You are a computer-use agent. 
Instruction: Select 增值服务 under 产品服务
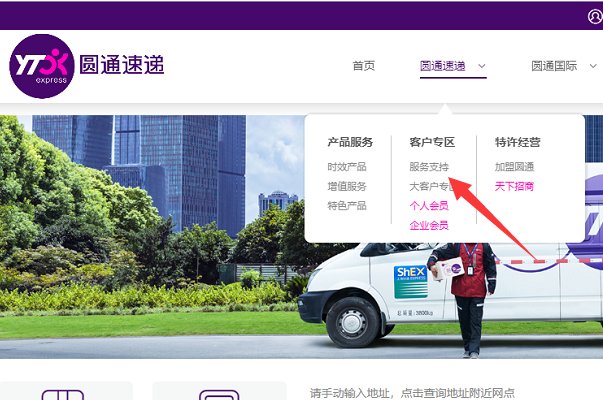[347, 187]
